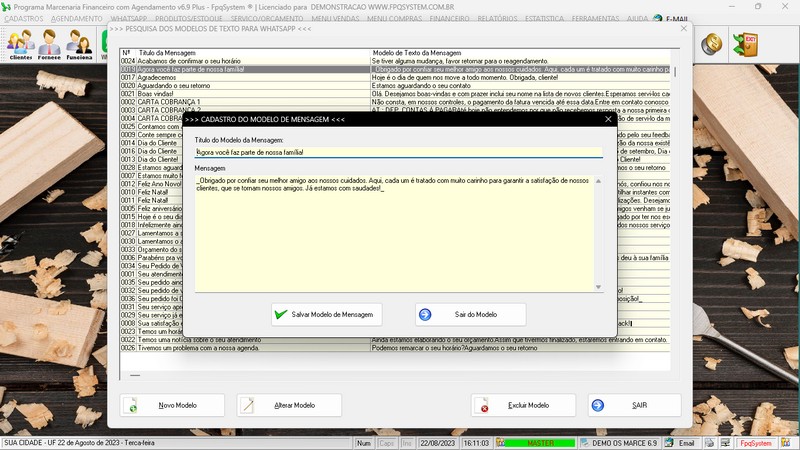Click the new document icon on Novo Modelo
Screen dimensions: 800x450
click(x=131, y=405)
